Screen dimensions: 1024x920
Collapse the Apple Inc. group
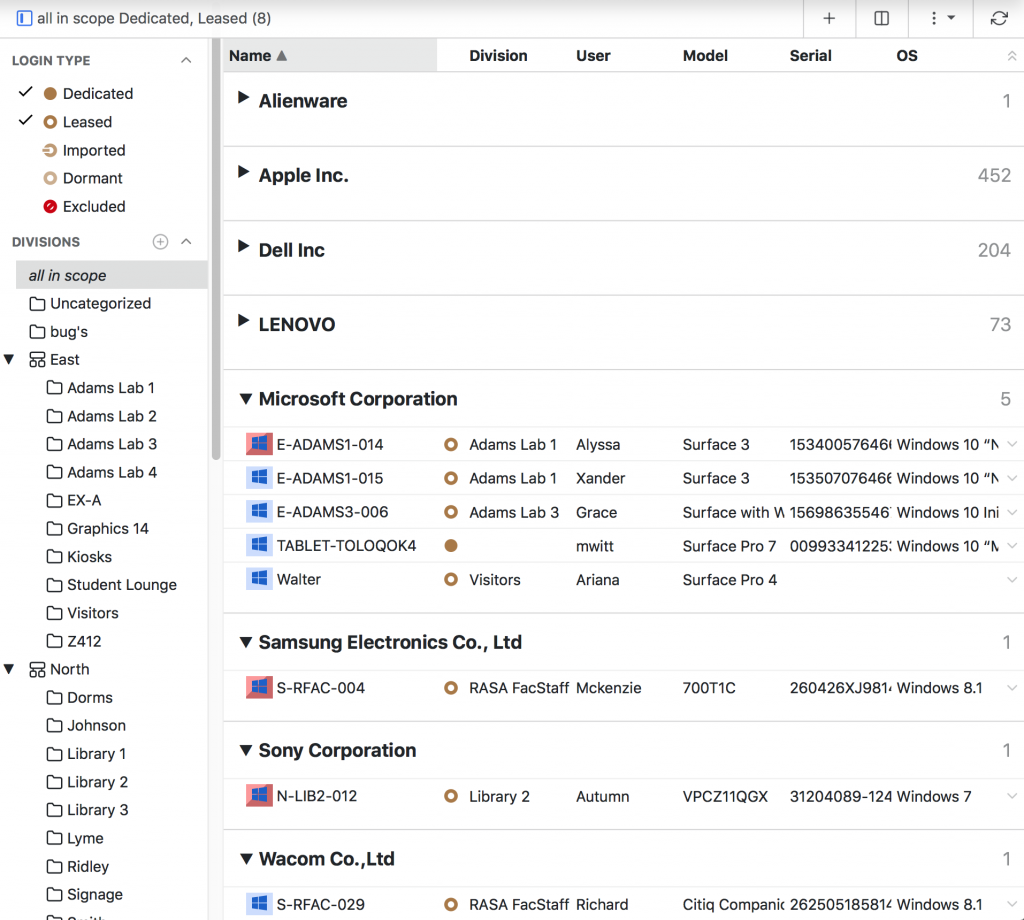(x=244, y=175)
